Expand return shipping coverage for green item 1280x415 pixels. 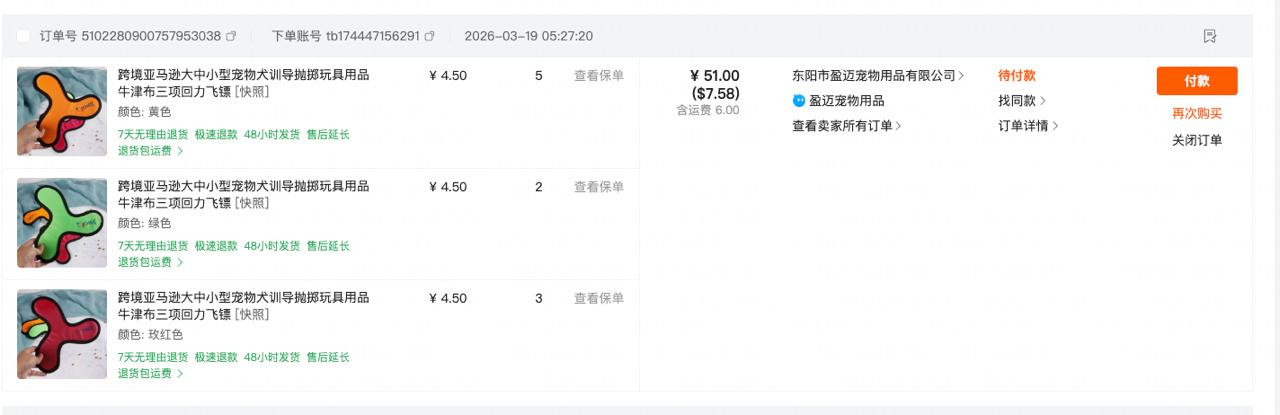coord(151,262)
